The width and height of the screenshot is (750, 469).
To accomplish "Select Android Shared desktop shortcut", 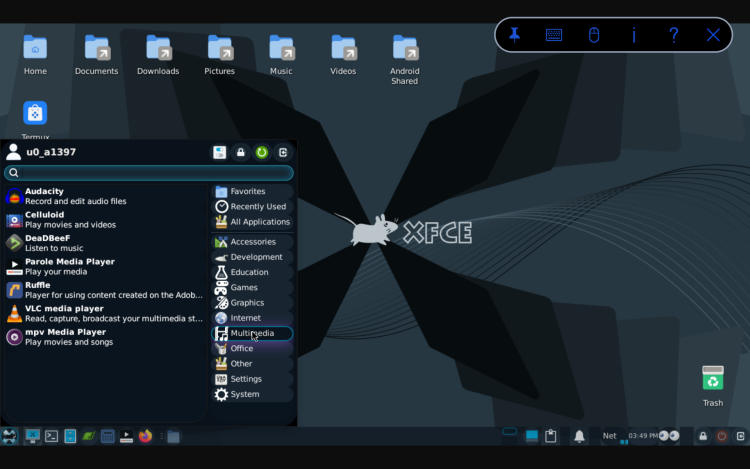I will pos(405,60).
